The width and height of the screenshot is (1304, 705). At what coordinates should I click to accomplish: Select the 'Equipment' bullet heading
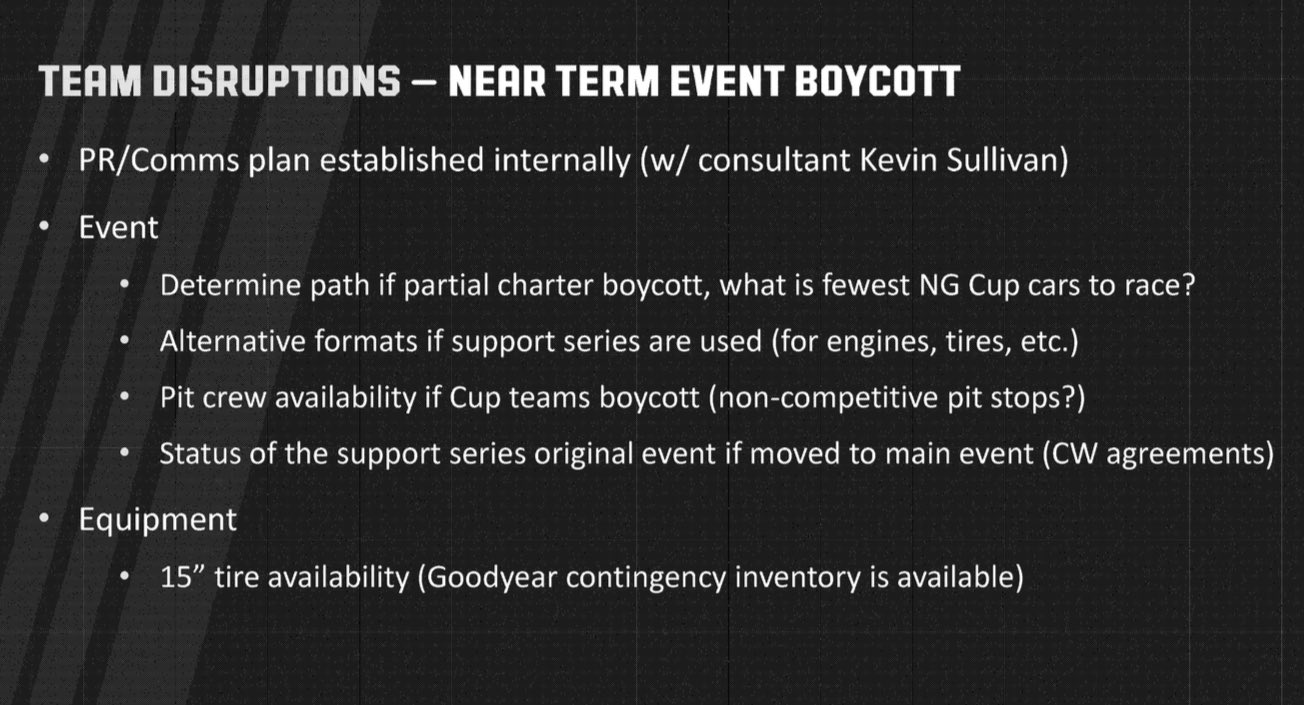158,520
